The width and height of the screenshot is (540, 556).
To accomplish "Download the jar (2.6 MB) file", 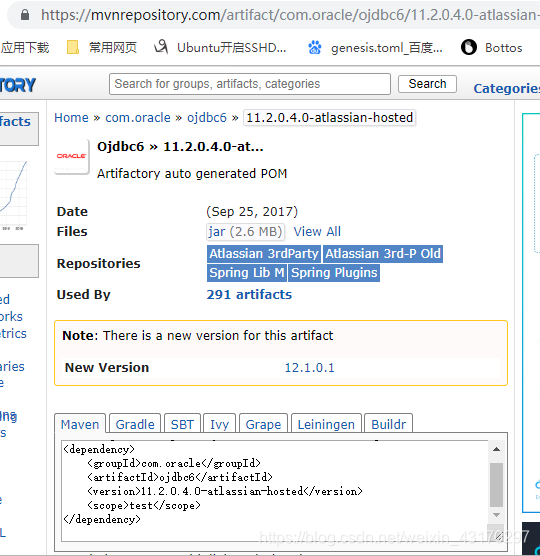I will pyautogui.click(x=245, y=232).
